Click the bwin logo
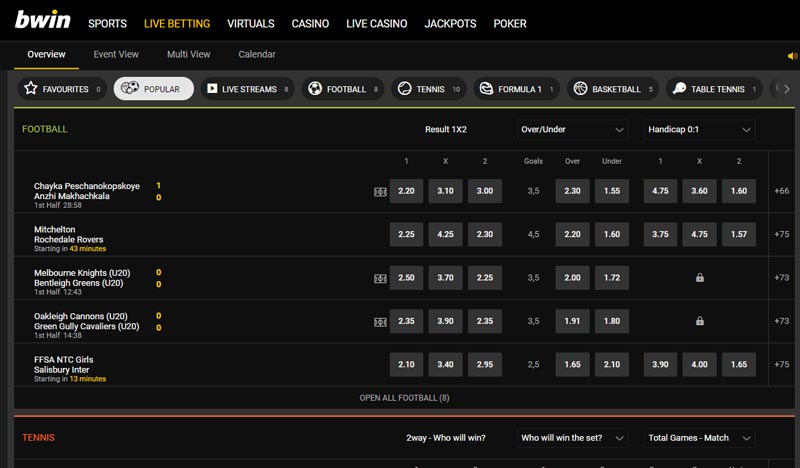The image size is (800, 468). (42, 20)
